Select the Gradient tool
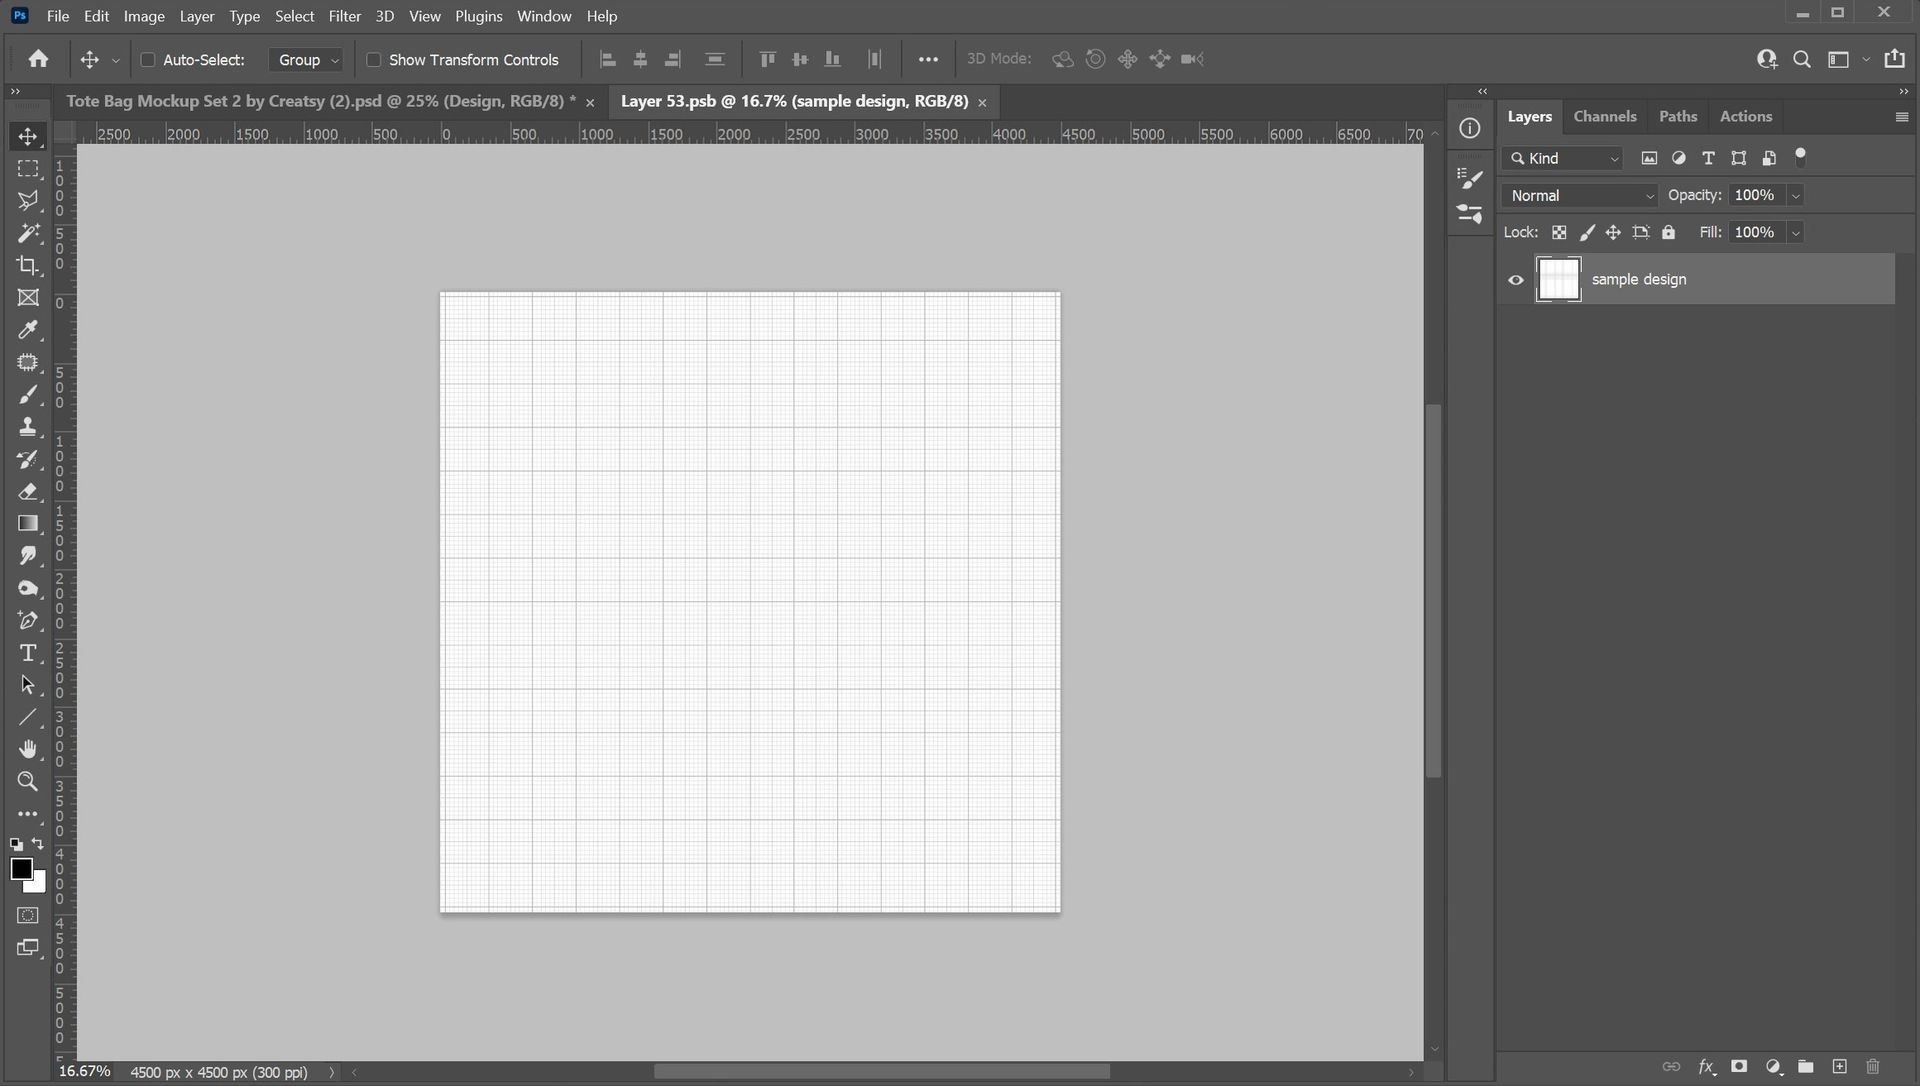The width and height of the screenshot is (1920, 1086). pos(28,524)
